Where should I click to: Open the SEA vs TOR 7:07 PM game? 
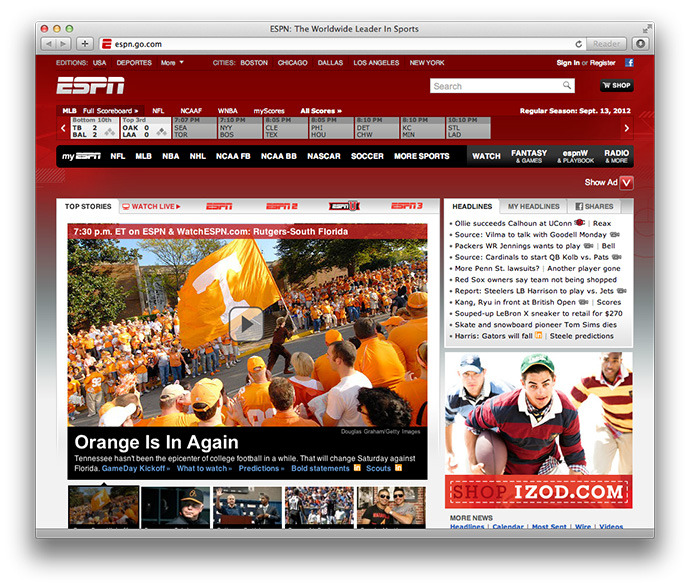[x=194, y=128]
